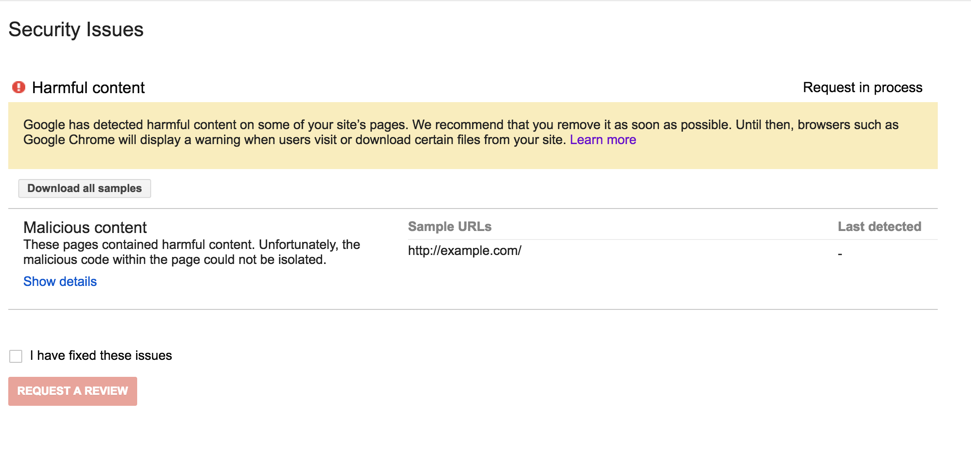Click the 'Security Issues' page title

76,30
